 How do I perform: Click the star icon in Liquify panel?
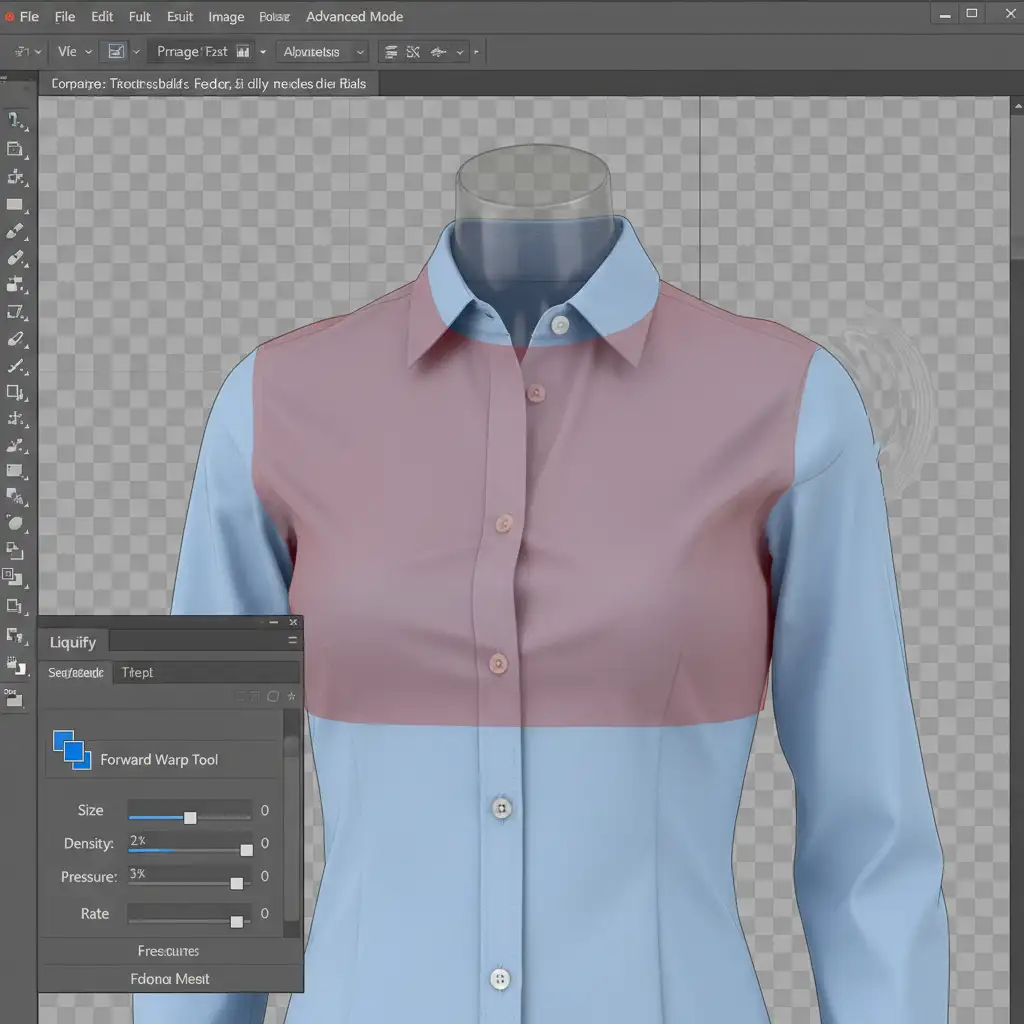[x=291, y=696]
